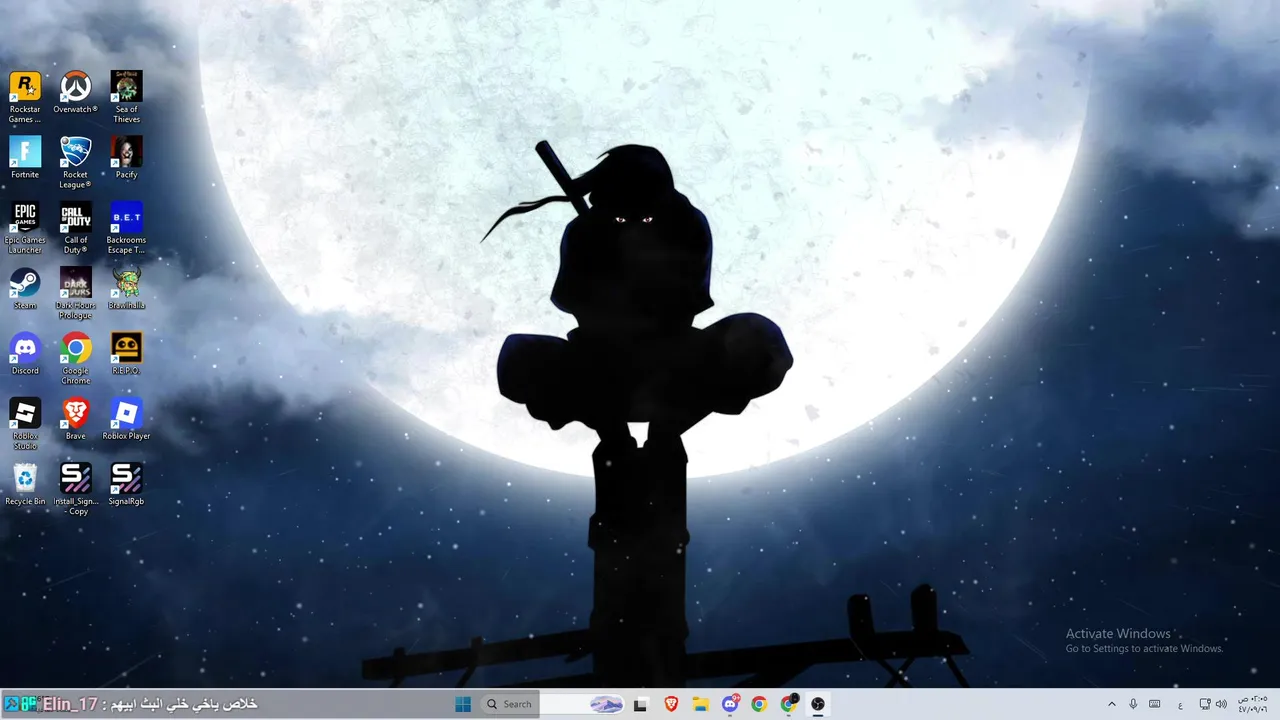Show hidden system tray icons
The image size is (1280, 720).
coord(1111,704)
